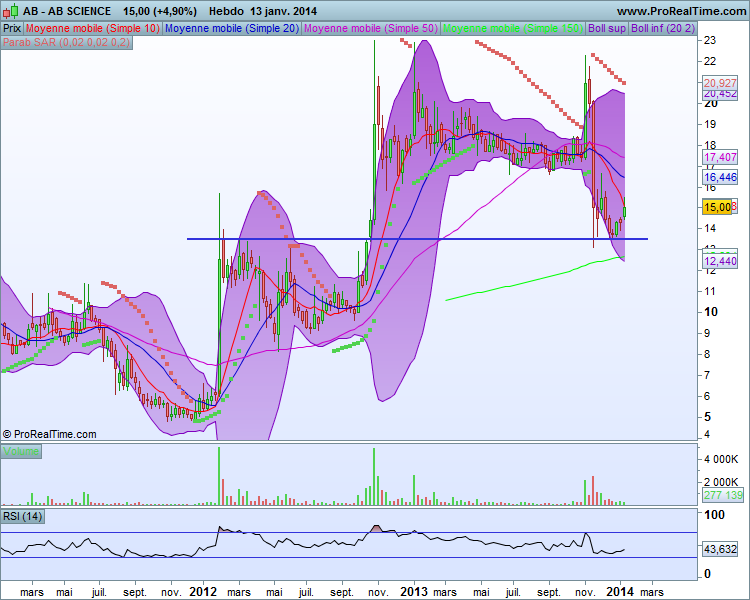
Task: Open Moyenne mobile (Simple 50) label
Action: pos(371,28)
